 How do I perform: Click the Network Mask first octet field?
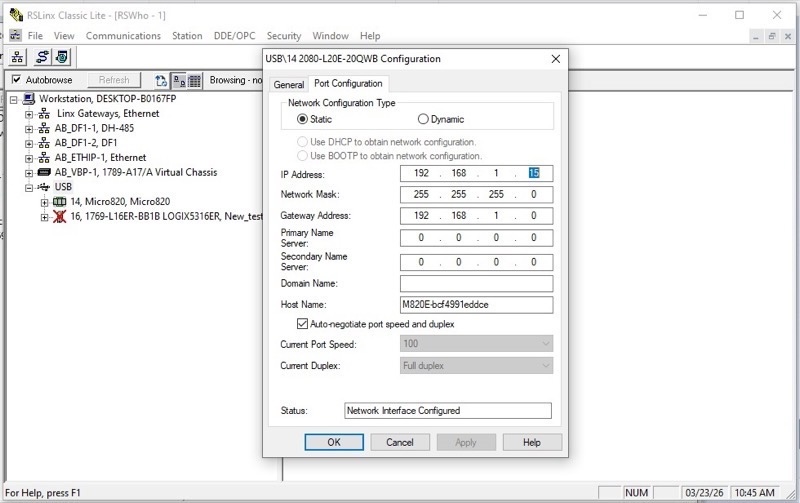click(x=421, y=194)
